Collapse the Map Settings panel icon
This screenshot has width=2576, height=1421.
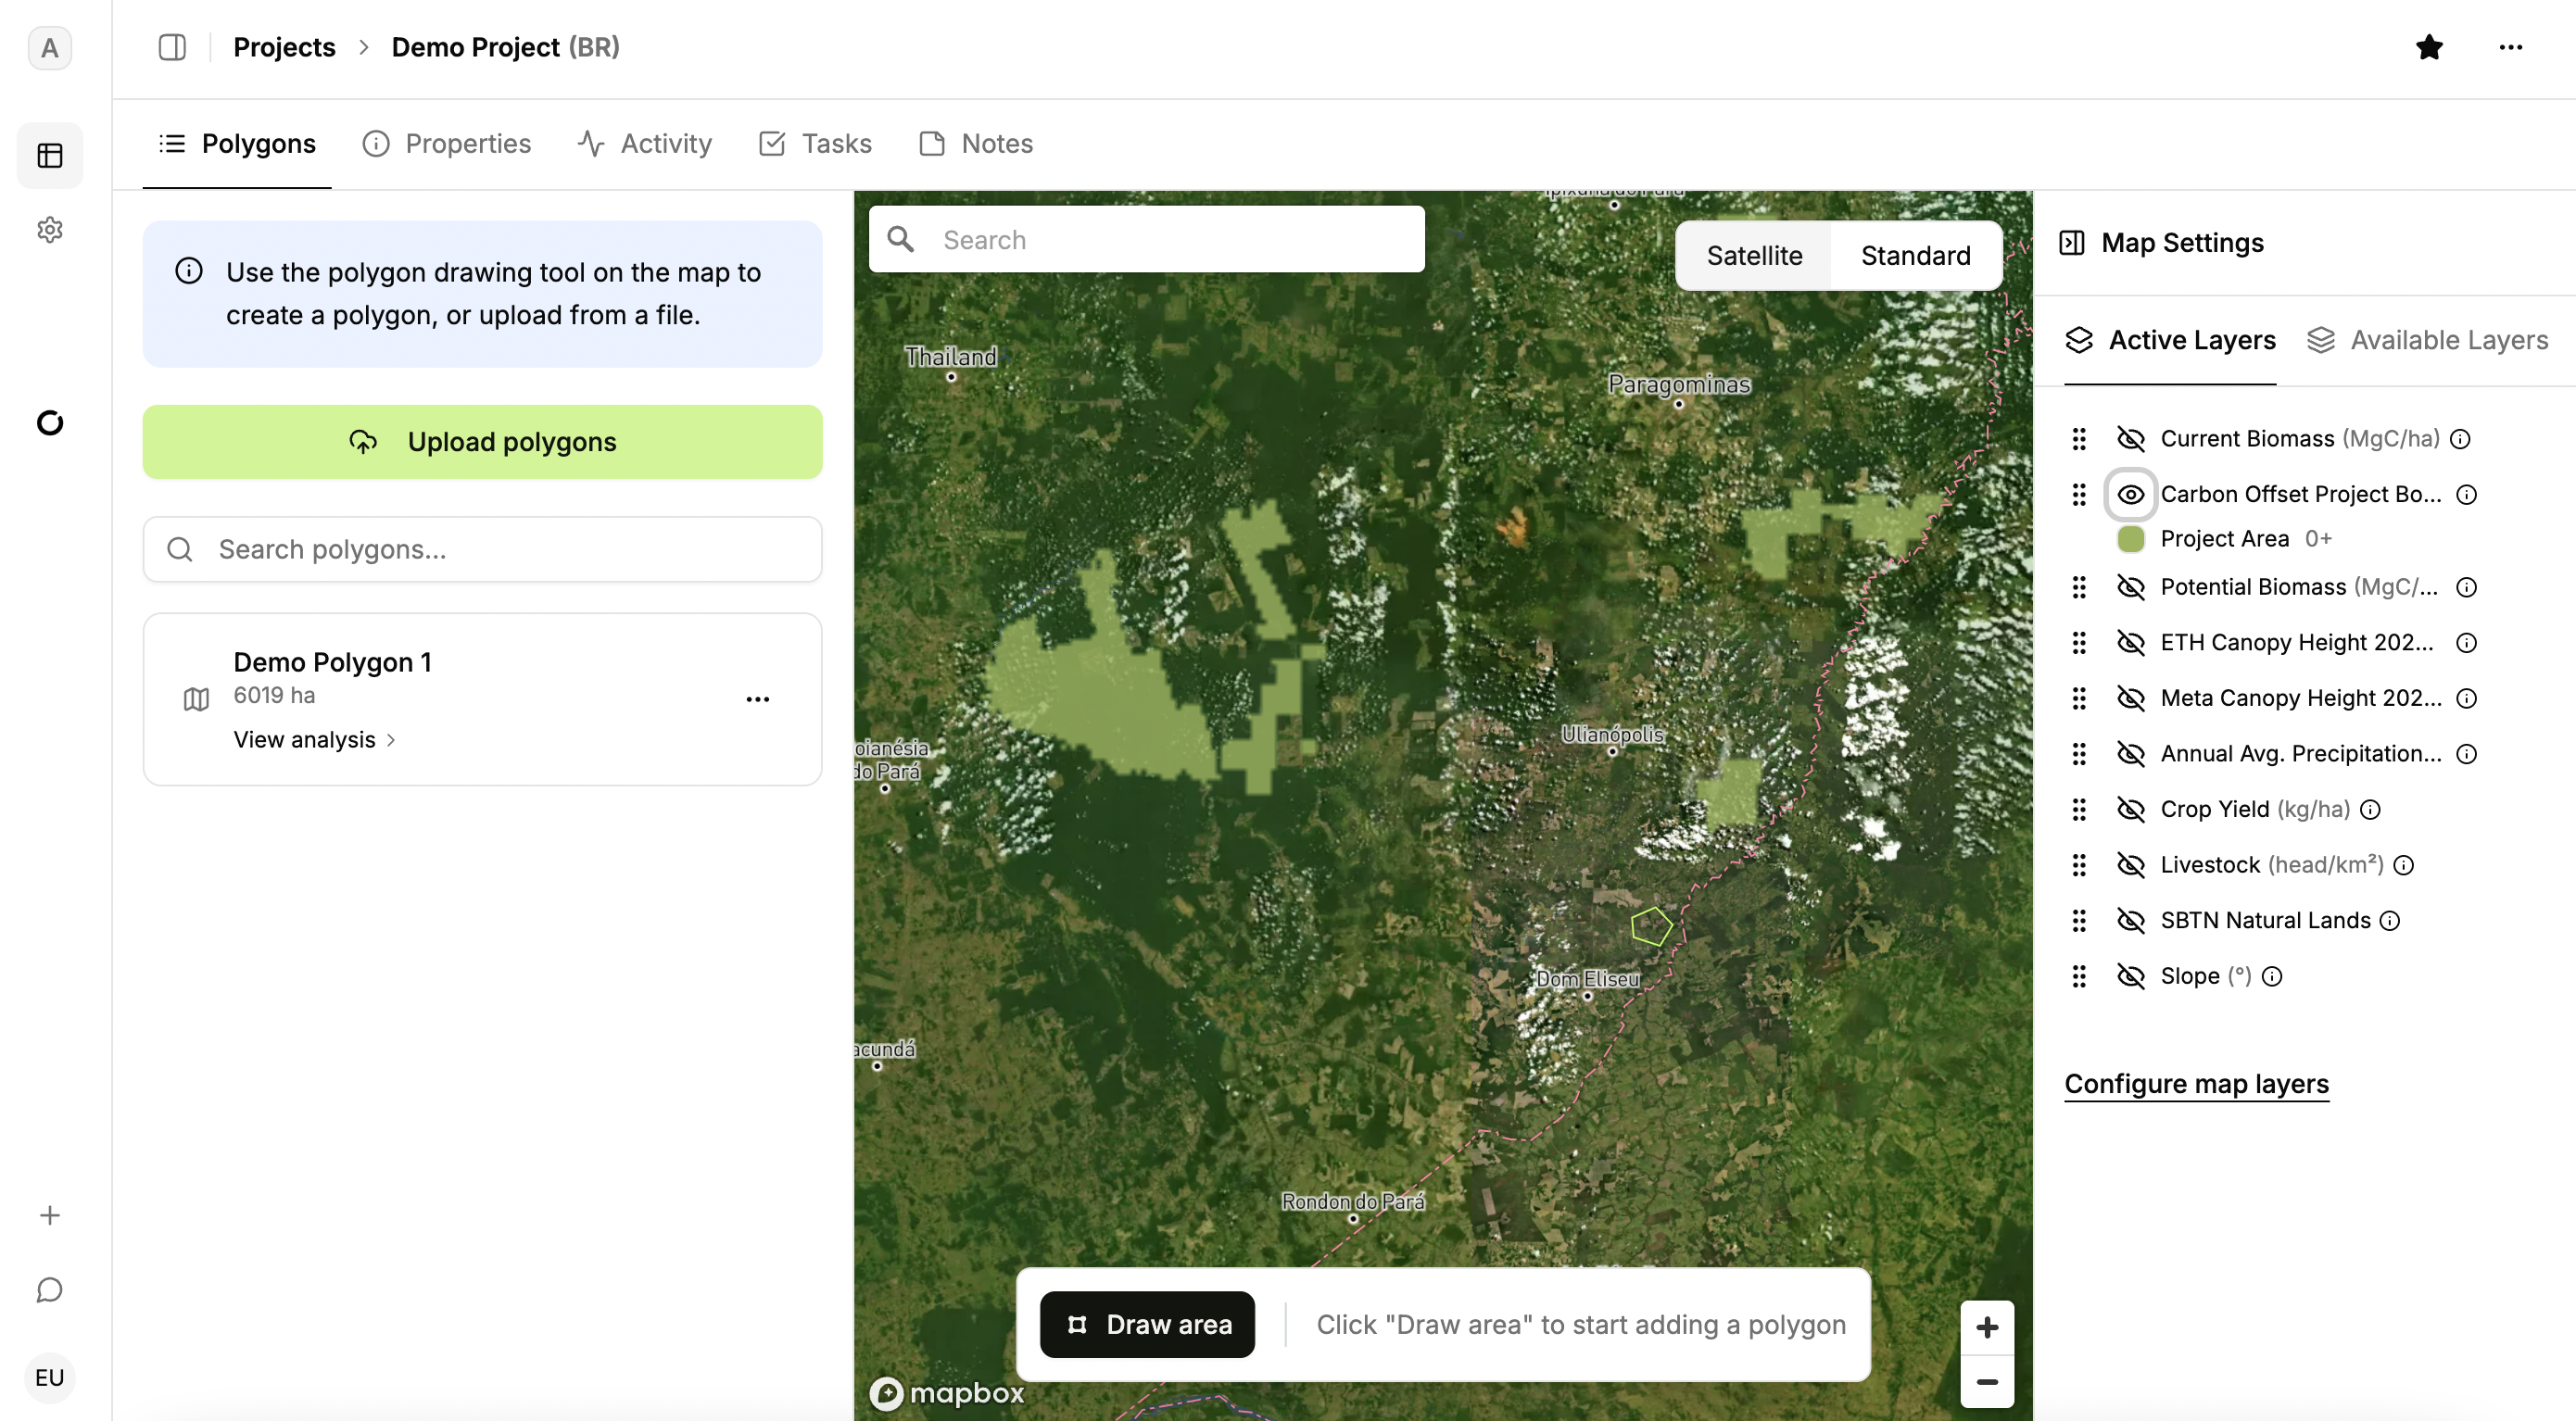click(2072, 243)
